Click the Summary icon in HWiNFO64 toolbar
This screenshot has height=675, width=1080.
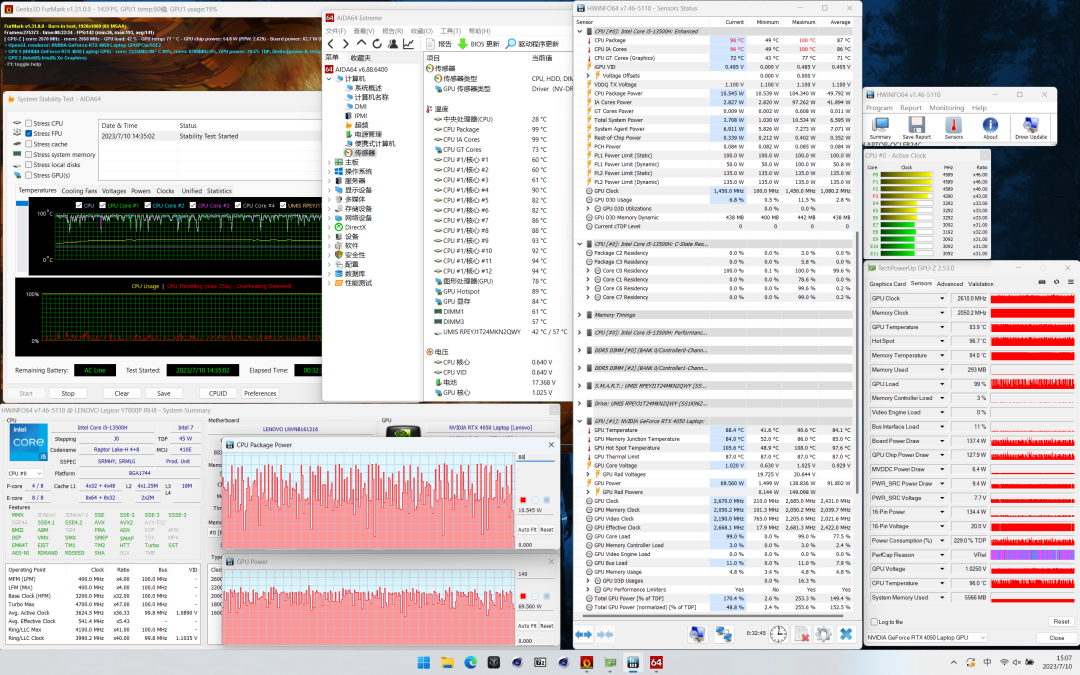click(880, 127)
